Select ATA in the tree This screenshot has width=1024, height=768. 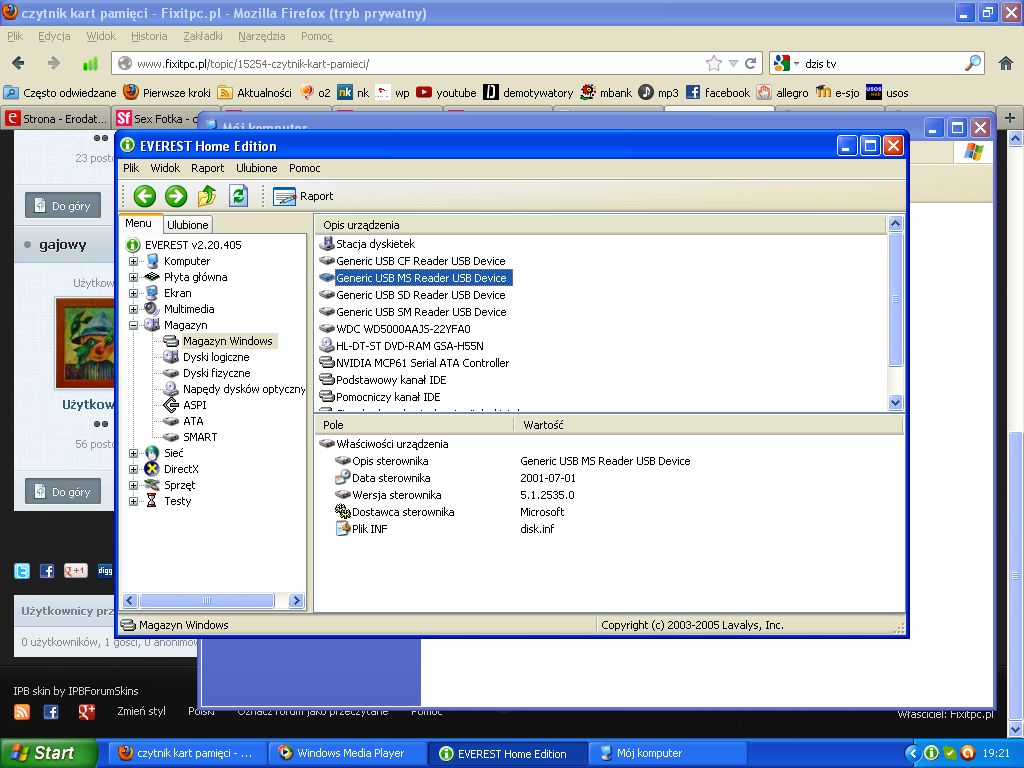193,421
